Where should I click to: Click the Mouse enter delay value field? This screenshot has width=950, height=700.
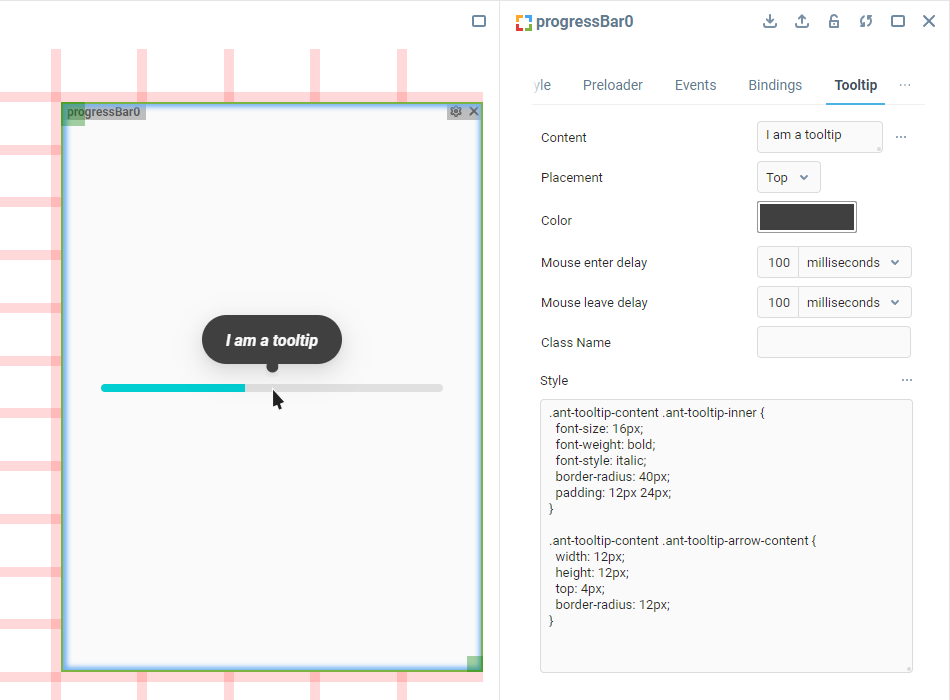pyautogui.click(x=778, y=263)
